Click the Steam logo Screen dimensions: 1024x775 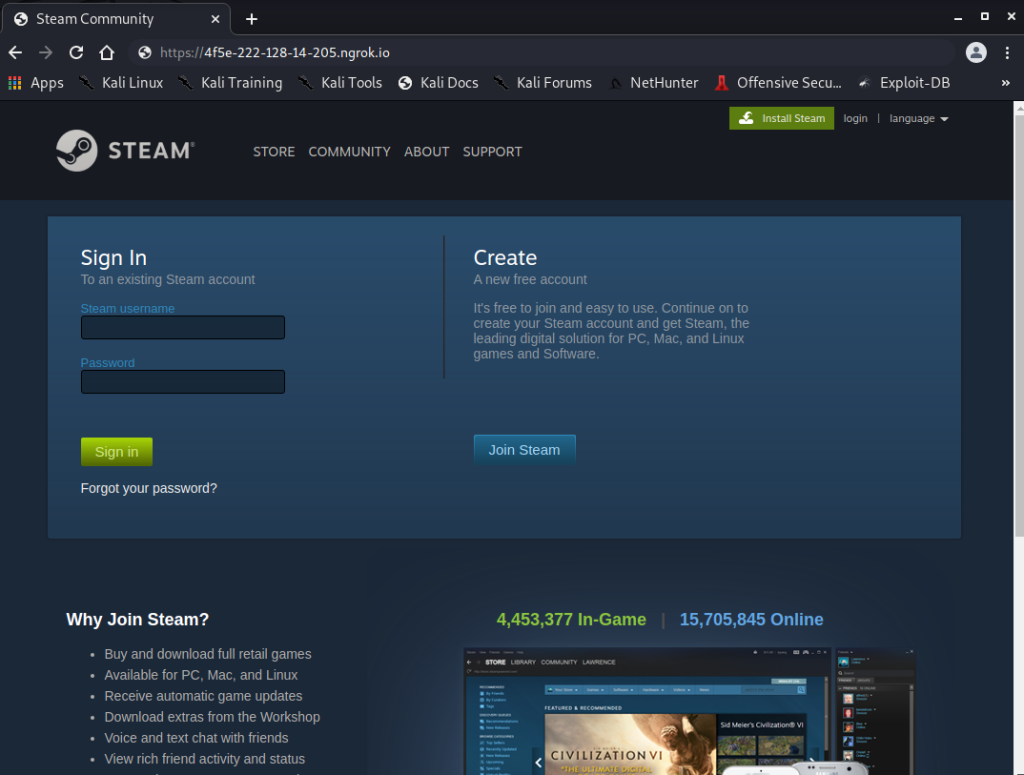click(125, 151)
